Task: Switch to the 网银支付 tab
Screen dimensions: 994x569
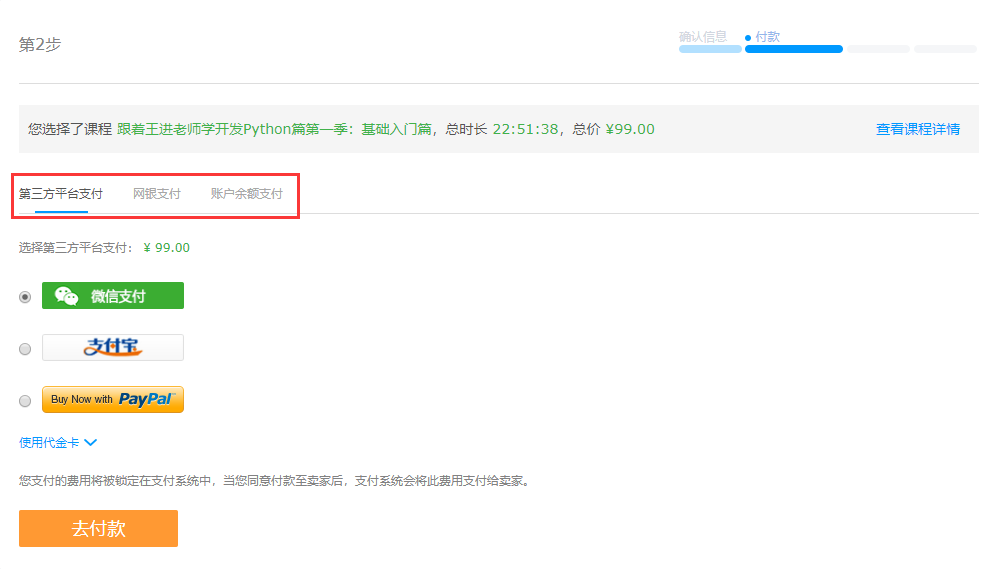Action: pos(157,194)
